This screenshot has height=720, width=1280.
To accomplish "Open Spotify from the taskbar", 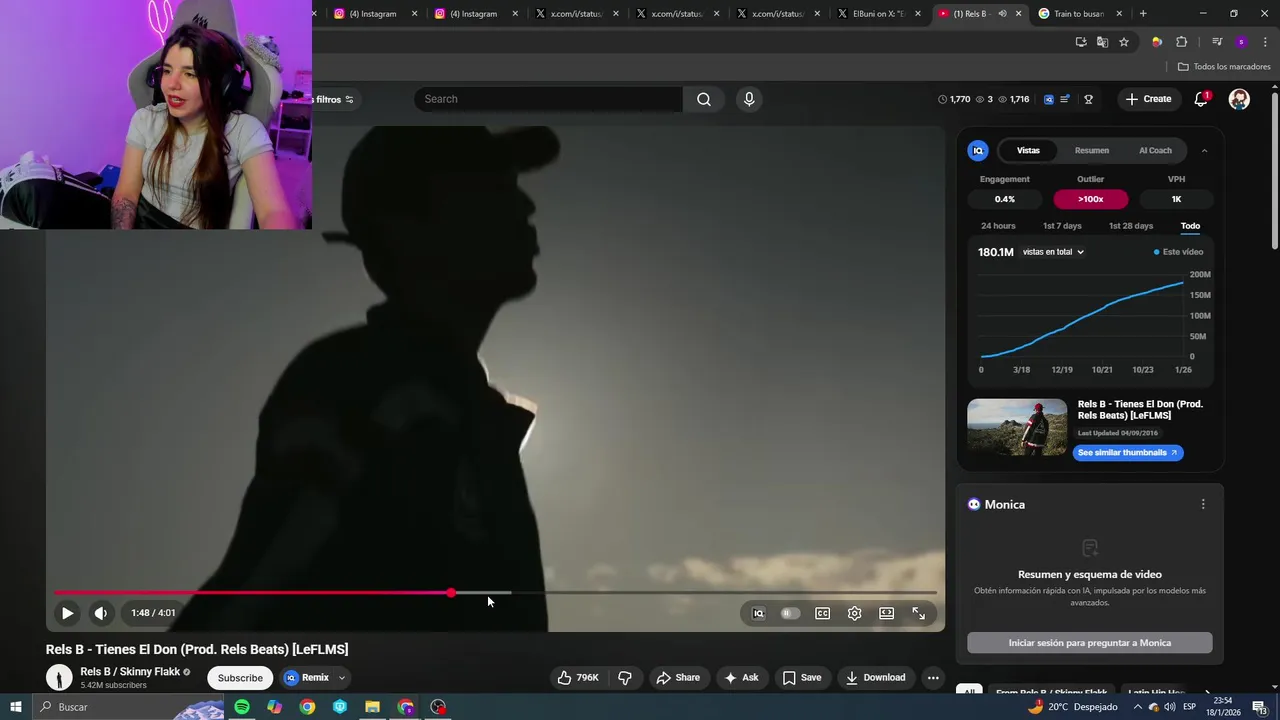I will click(242, 707).
